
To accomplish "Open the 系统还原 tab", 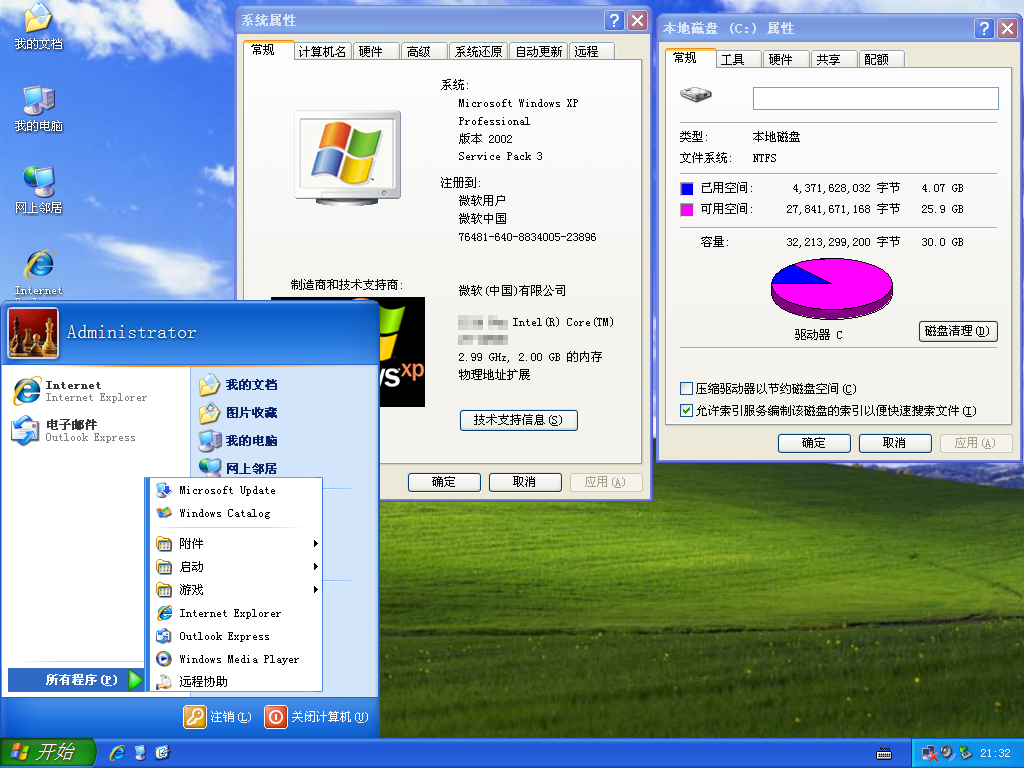I will (x=479, y=52).
